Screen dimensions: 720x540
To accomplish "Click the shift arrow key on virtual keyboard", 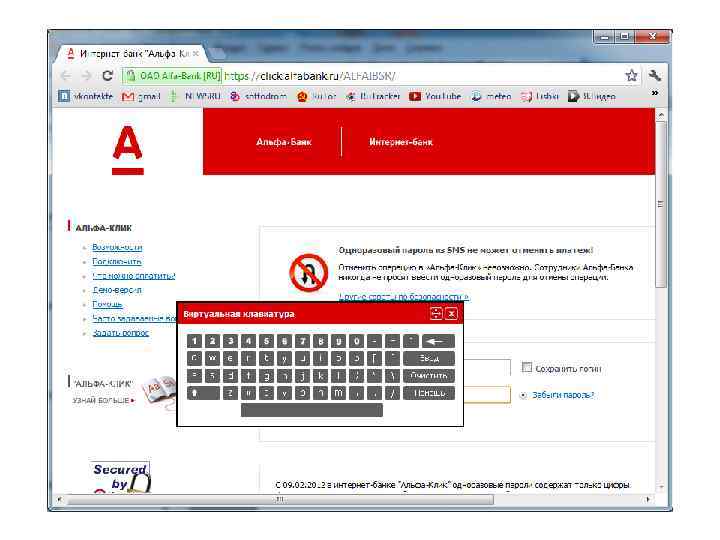I will (x=203, y=393).
